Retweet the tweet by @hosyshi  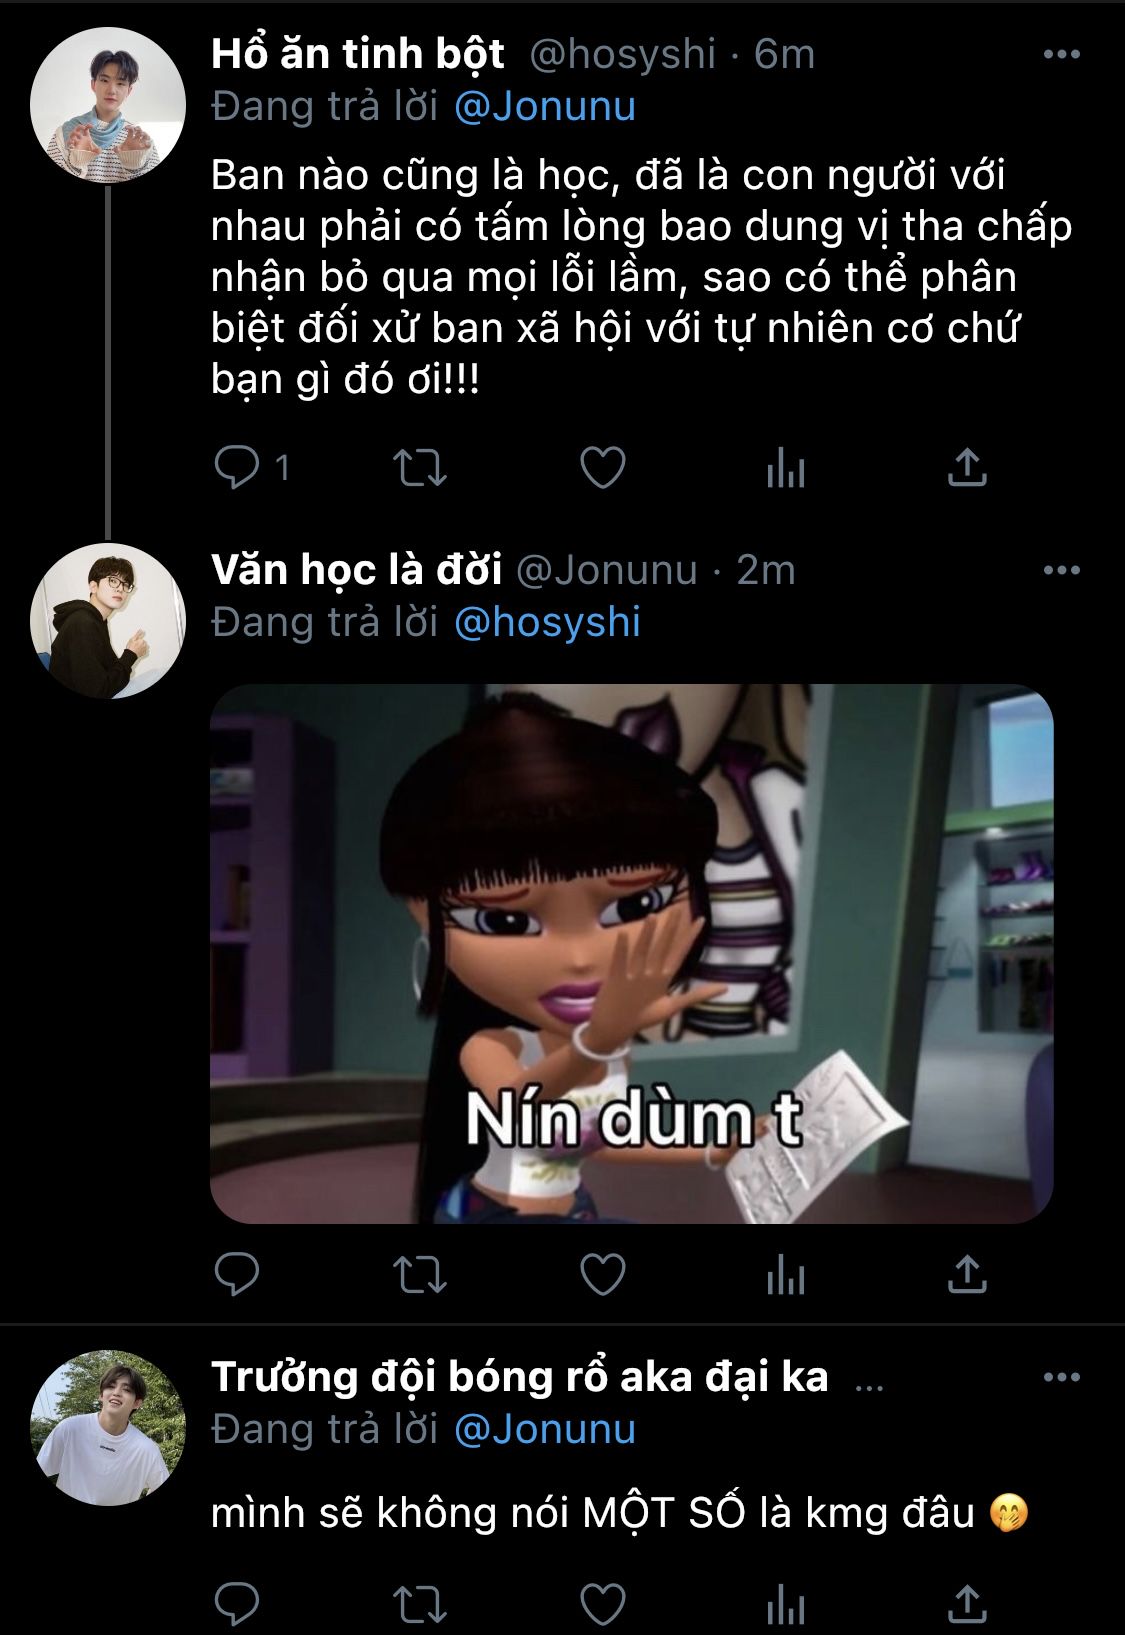pos(419,467)
